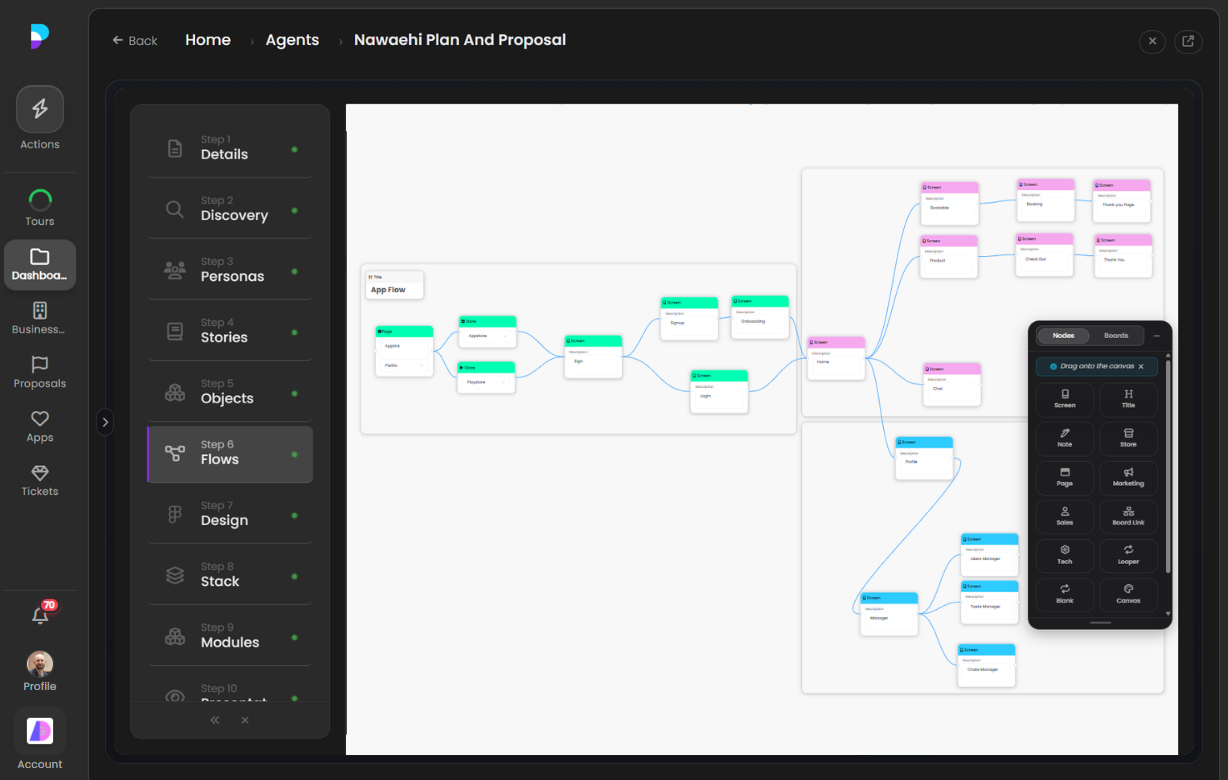Open Playstore dropdown in Store node
The height and width of the screenshot is (780, 1228).
[x=486, y=382]
